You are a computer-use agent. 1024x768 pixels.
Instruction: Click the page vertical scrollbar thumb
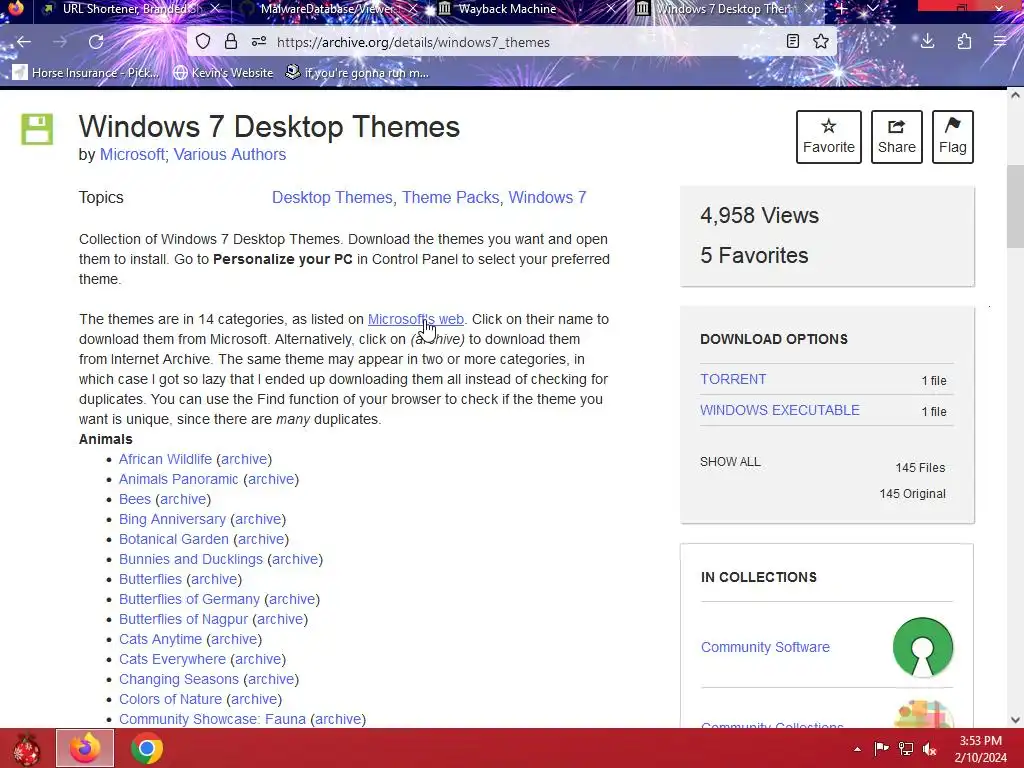[1015, 206]
